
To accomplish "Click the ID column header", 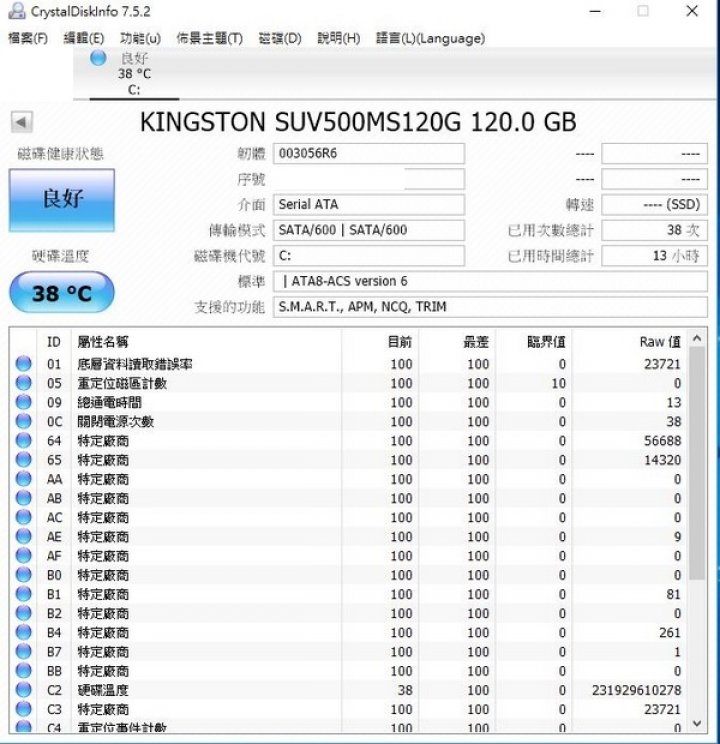I will (54, 342).
